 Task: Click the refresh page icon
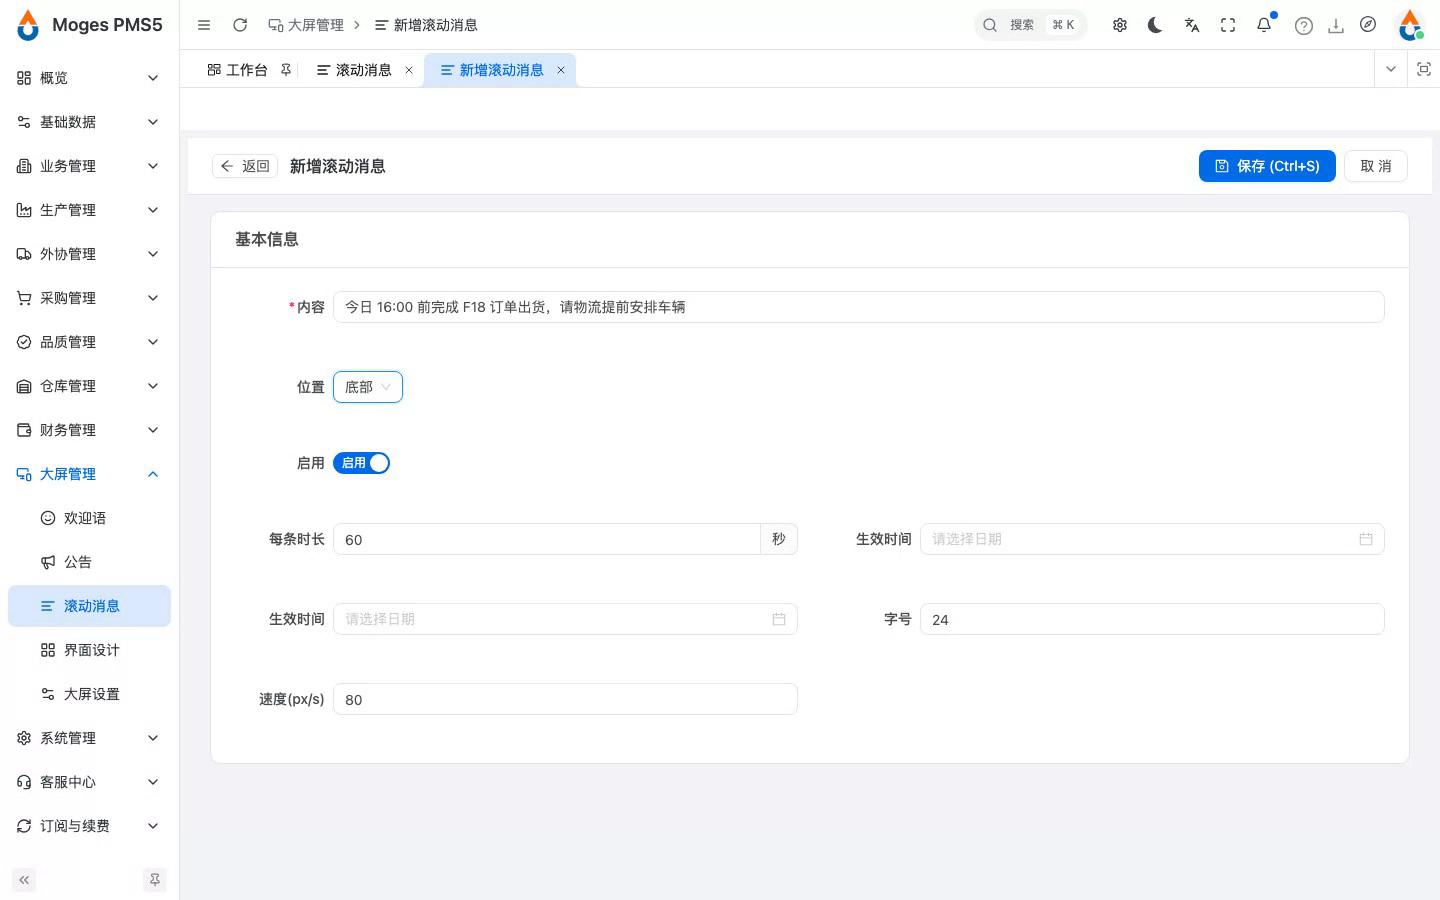pos(240,25)
